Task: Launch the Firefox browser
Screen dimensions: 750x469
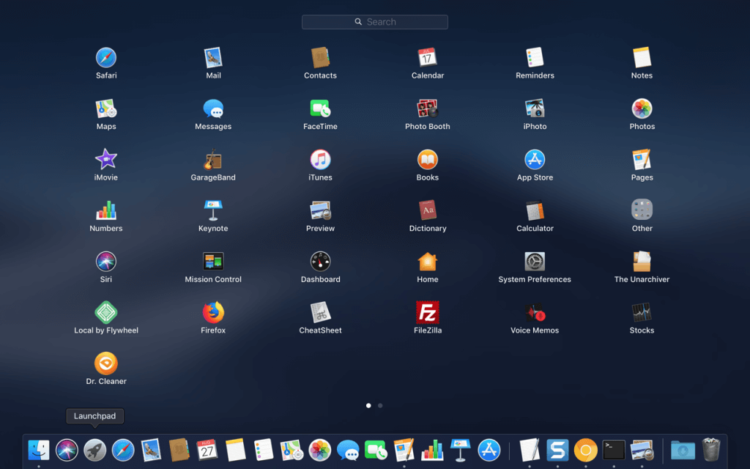Action: tap(213, 313)
